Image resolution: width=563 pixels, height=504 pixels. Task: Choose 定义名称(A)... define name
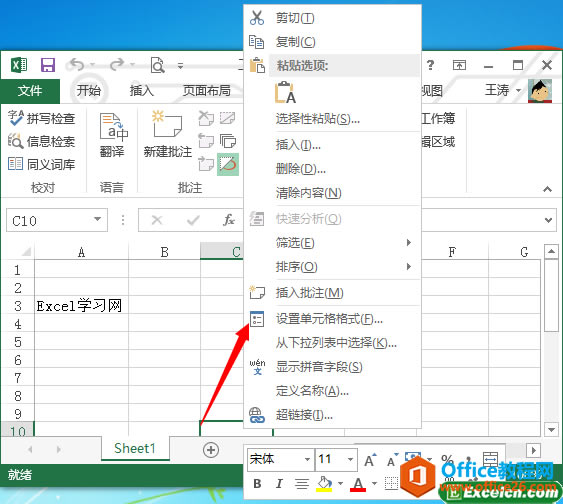pyautogui.click(x=332, y=391)
